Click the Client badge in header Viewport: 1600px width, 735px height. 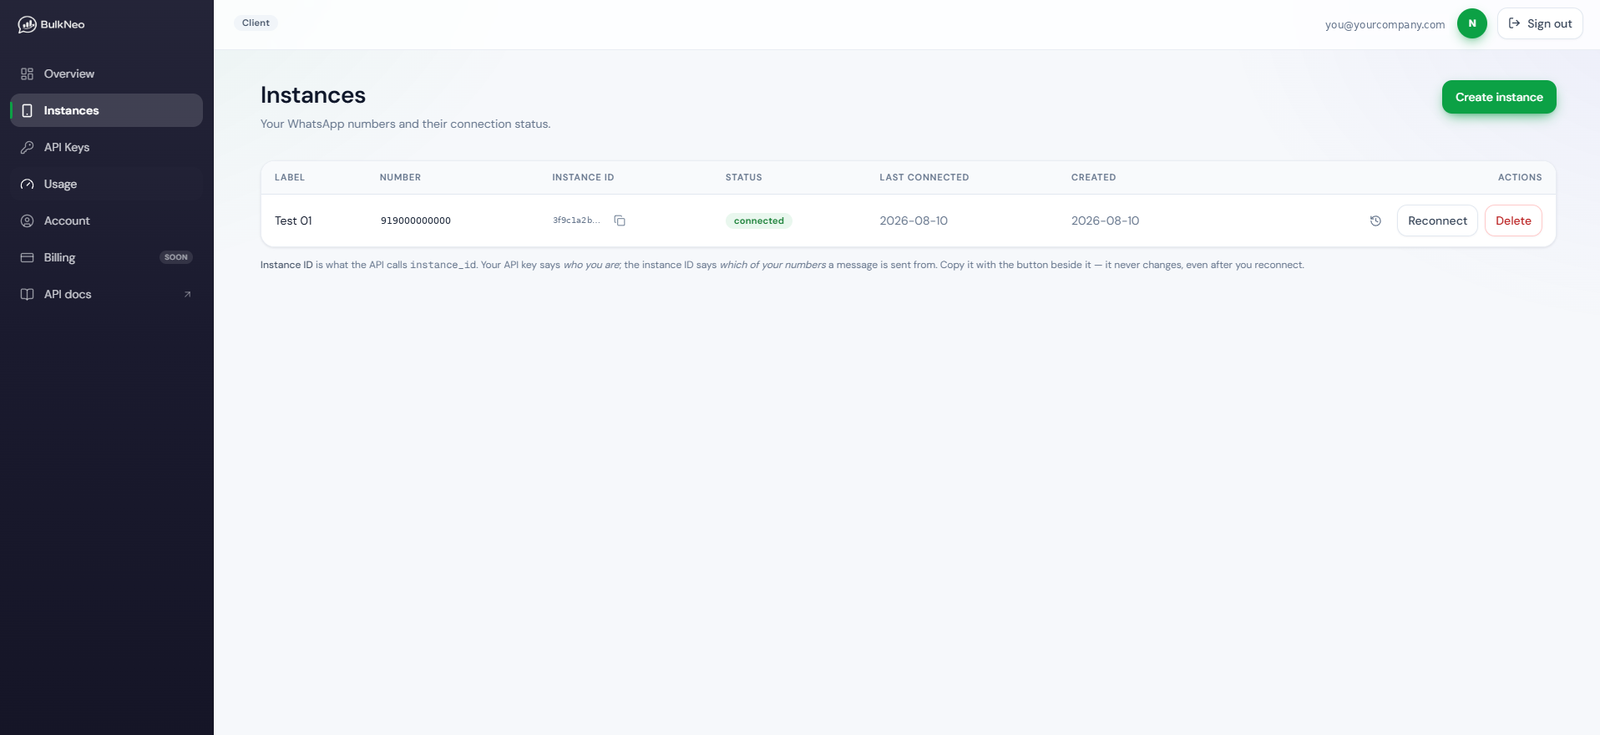coord(256,23)
